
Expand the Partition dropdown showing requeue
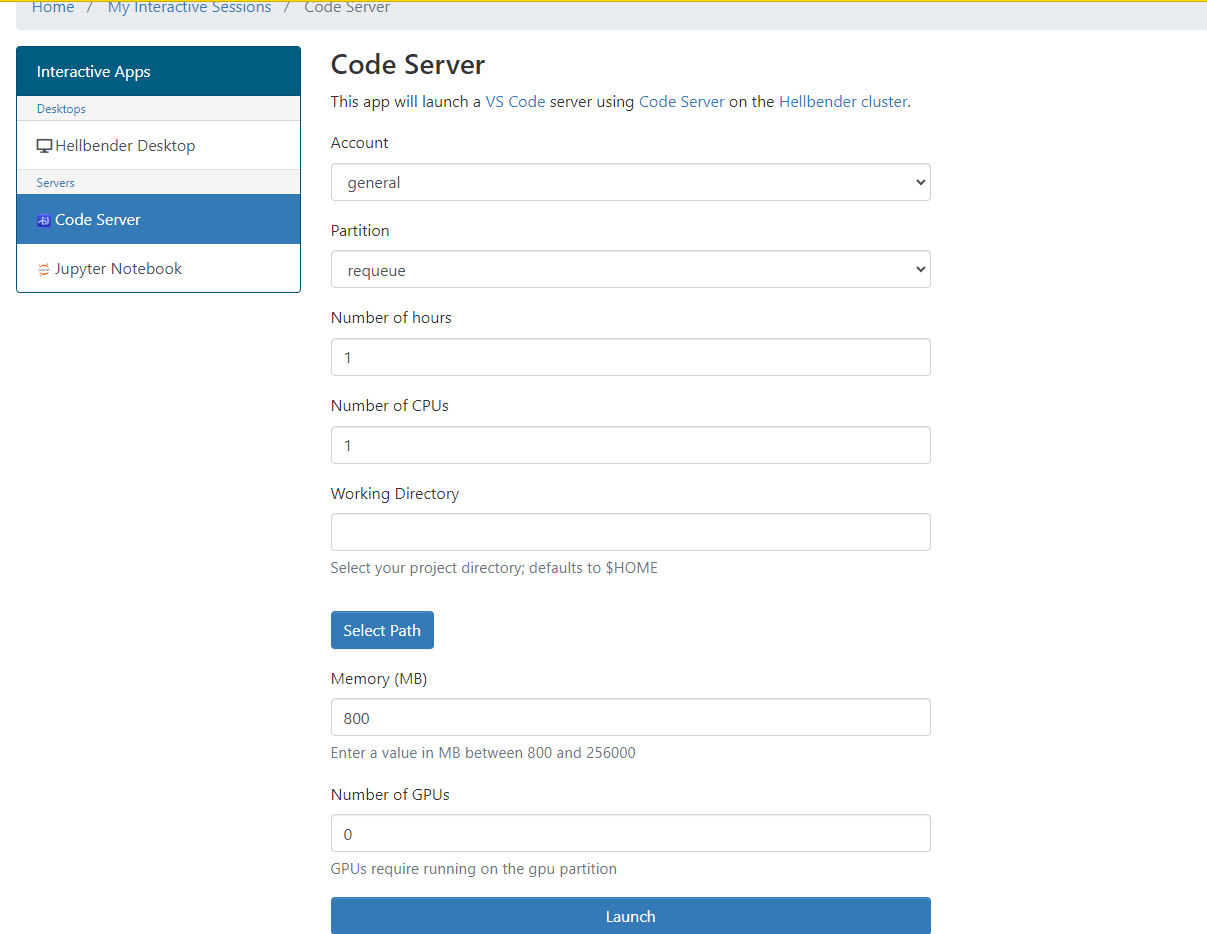(630, 270)
